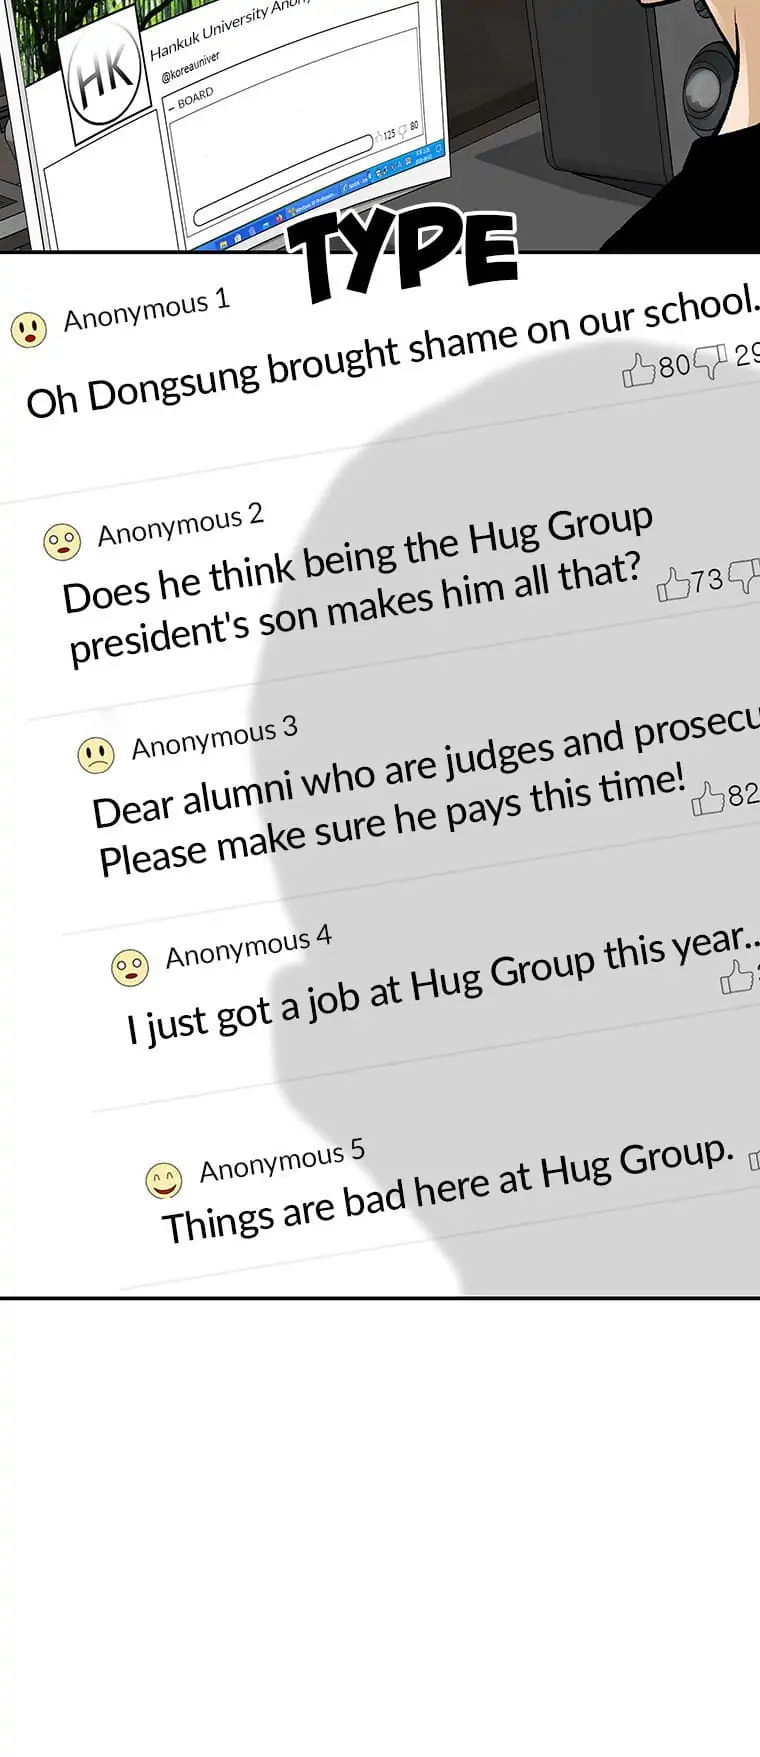This screenshot has width=760, height=1757.
Task: Click the text input bar on the board
Action: pyautogui.click(x=283, y=180)
